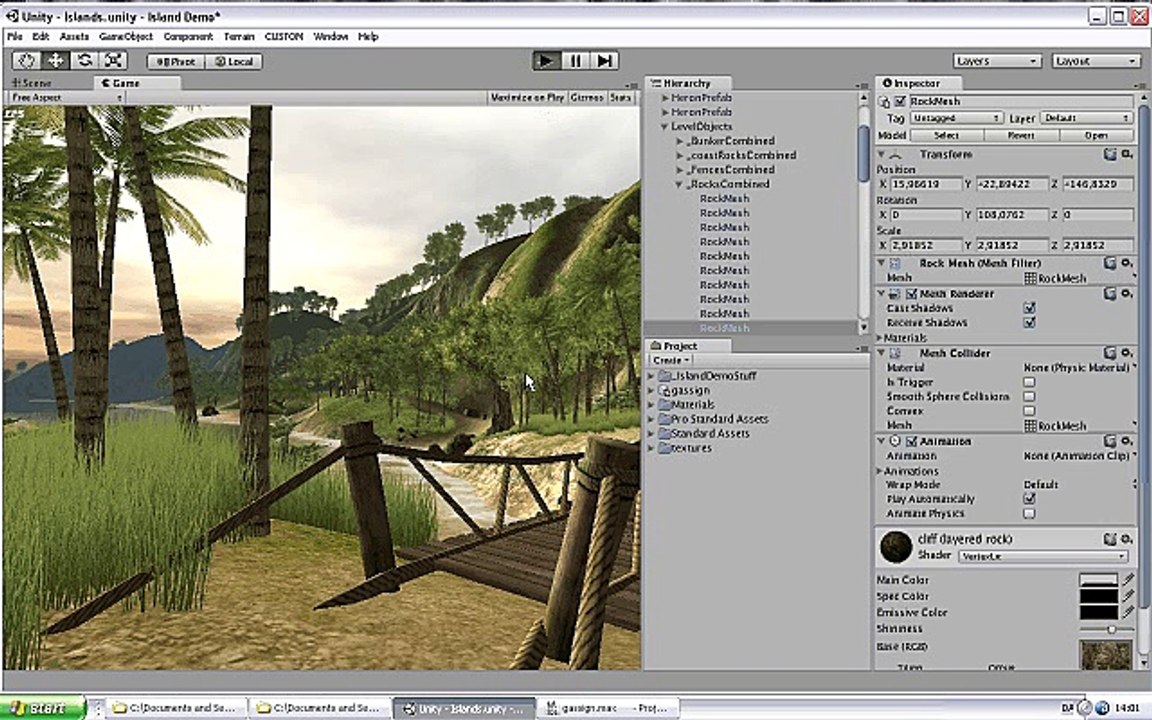This screenshot has width=1152, height=720.
Task: Select the Move tool in toolbar
Action: pos(55,61)
